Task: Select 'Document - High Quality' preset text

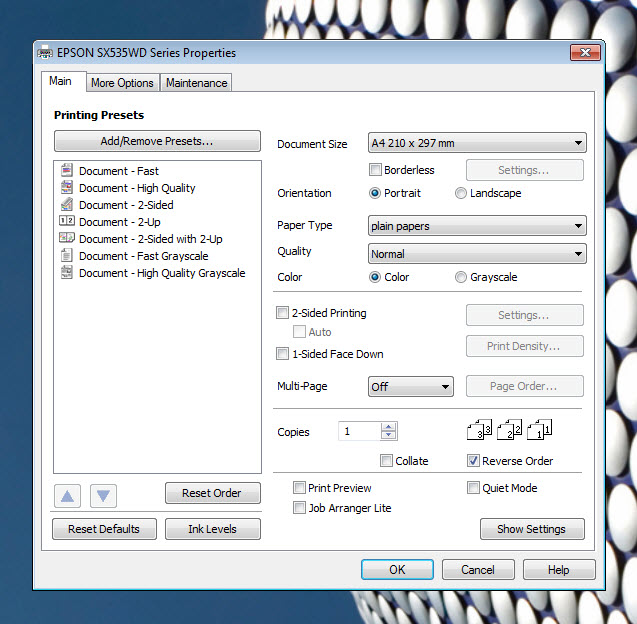Action: [137, 188]
